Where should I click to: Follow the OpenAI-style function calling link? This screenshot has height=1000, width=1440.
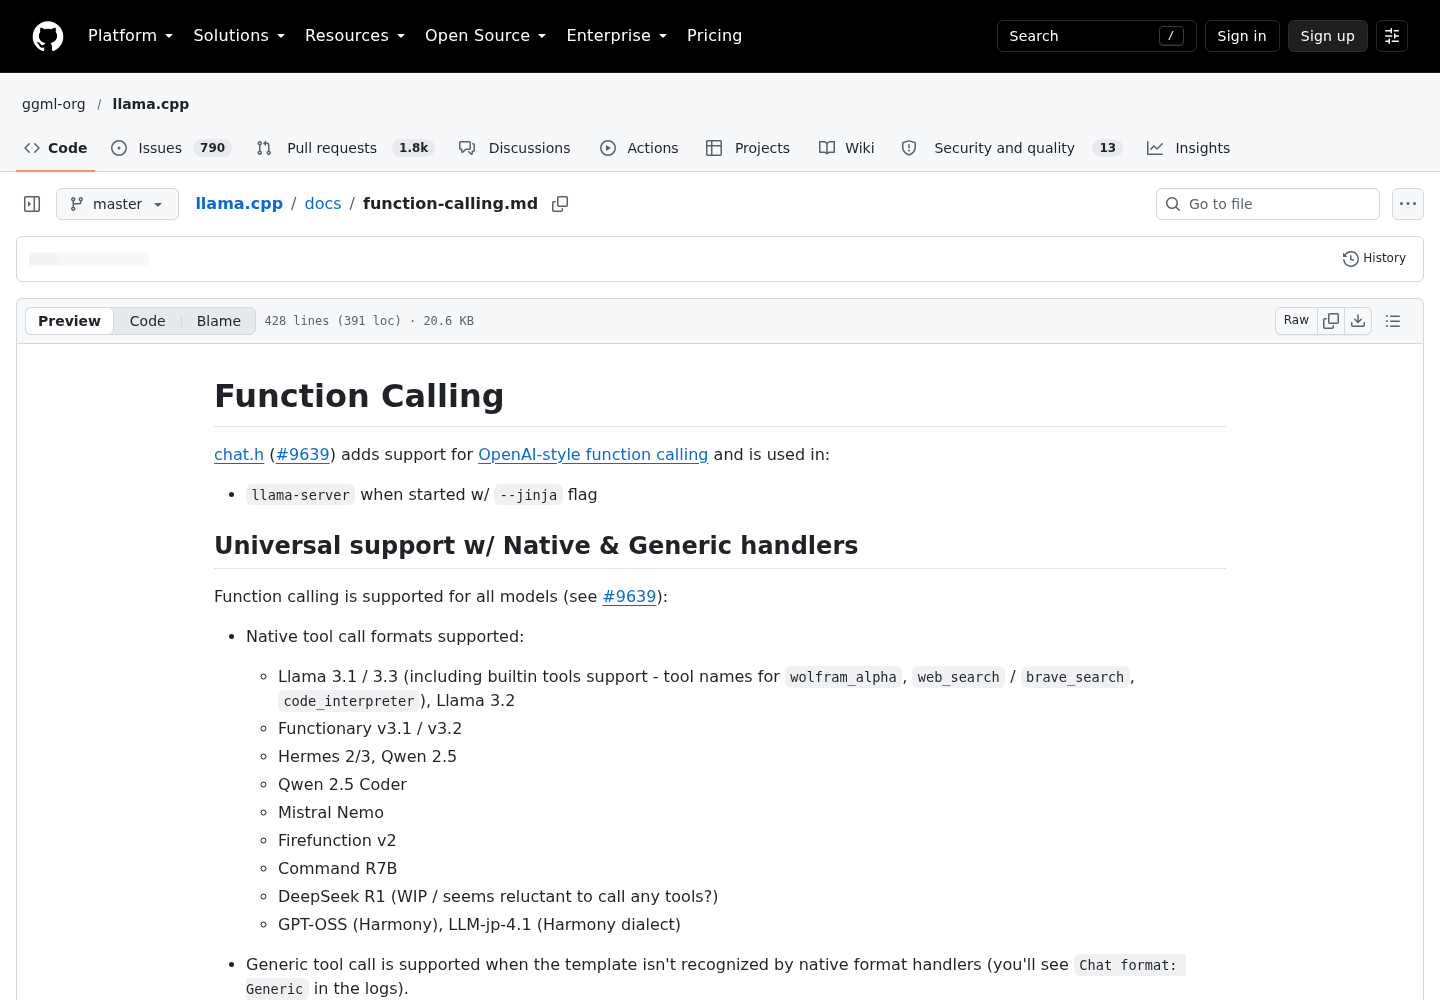point(593,455)
